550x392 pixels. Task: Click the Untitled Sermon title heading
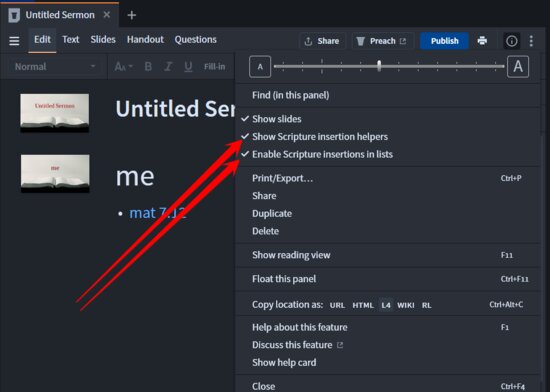click(x=175, y=109)
